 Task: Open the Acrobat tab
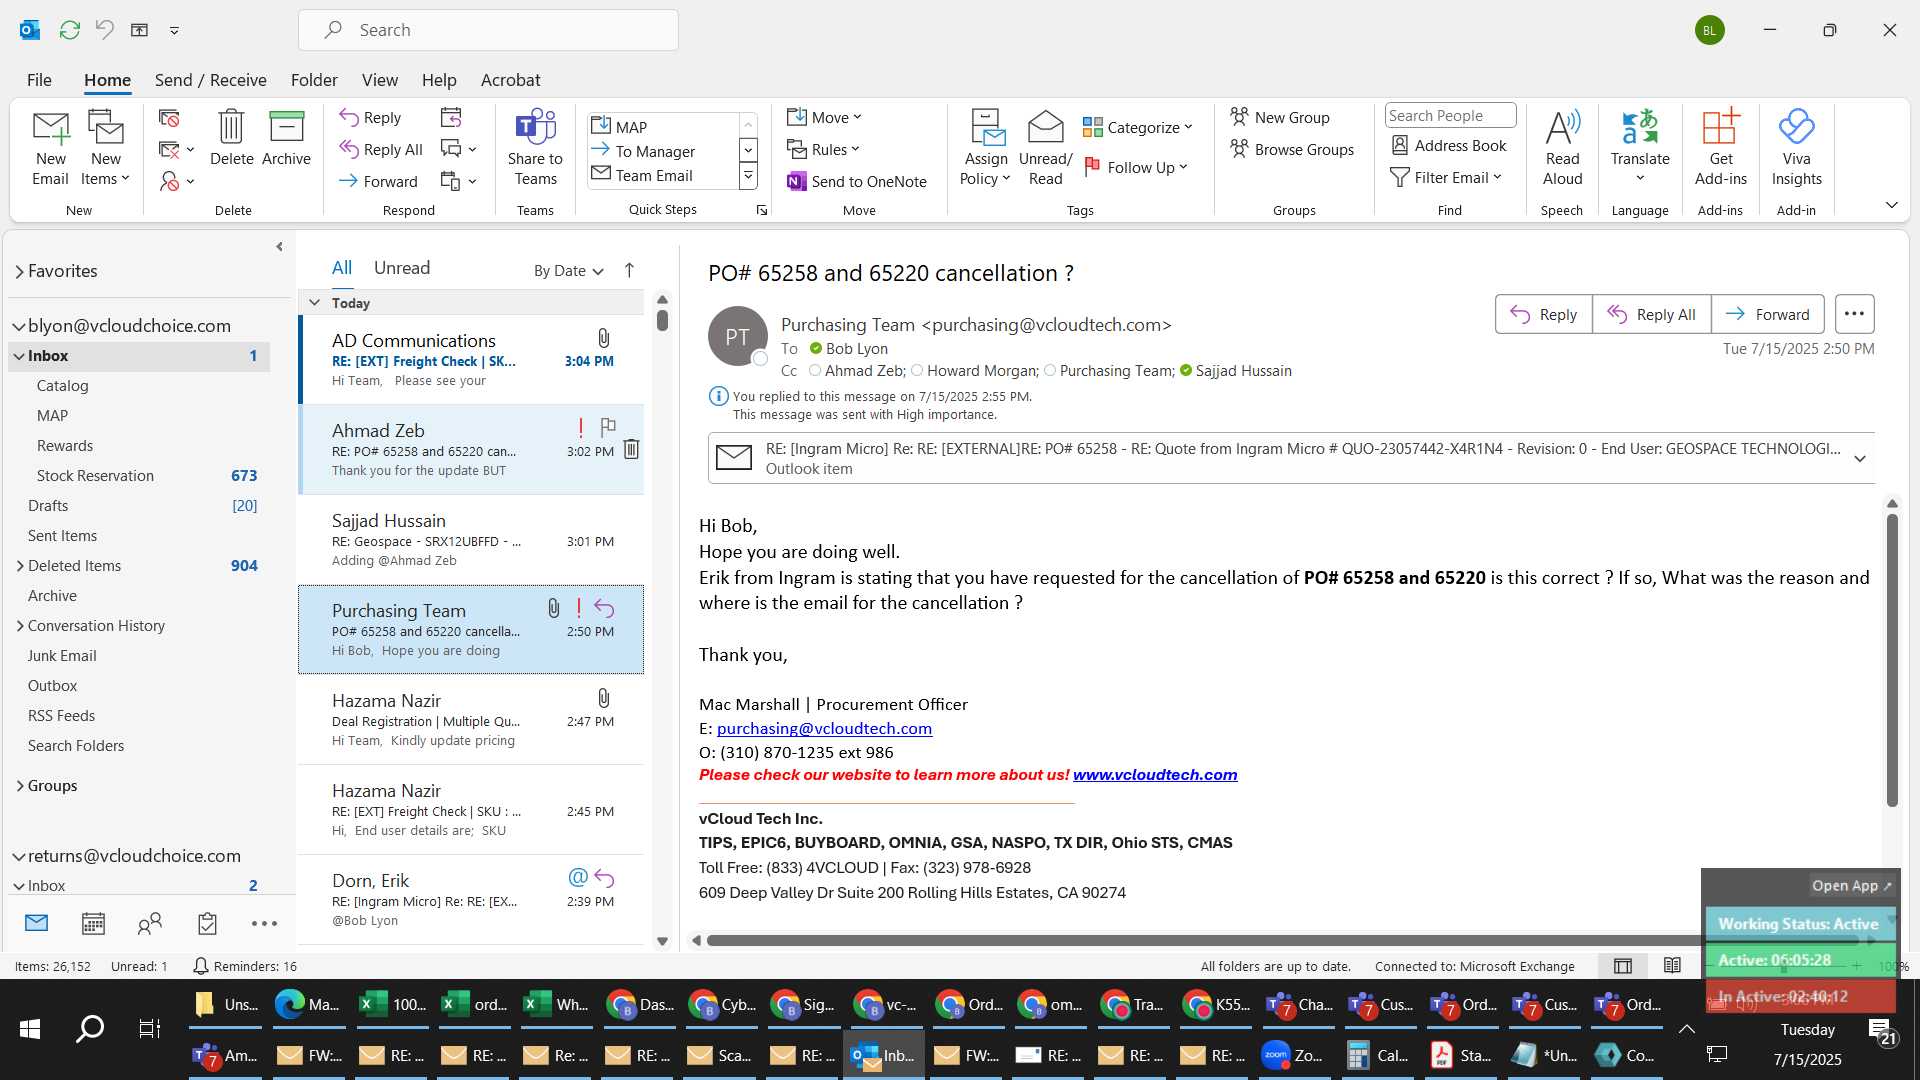coord(510,79)
